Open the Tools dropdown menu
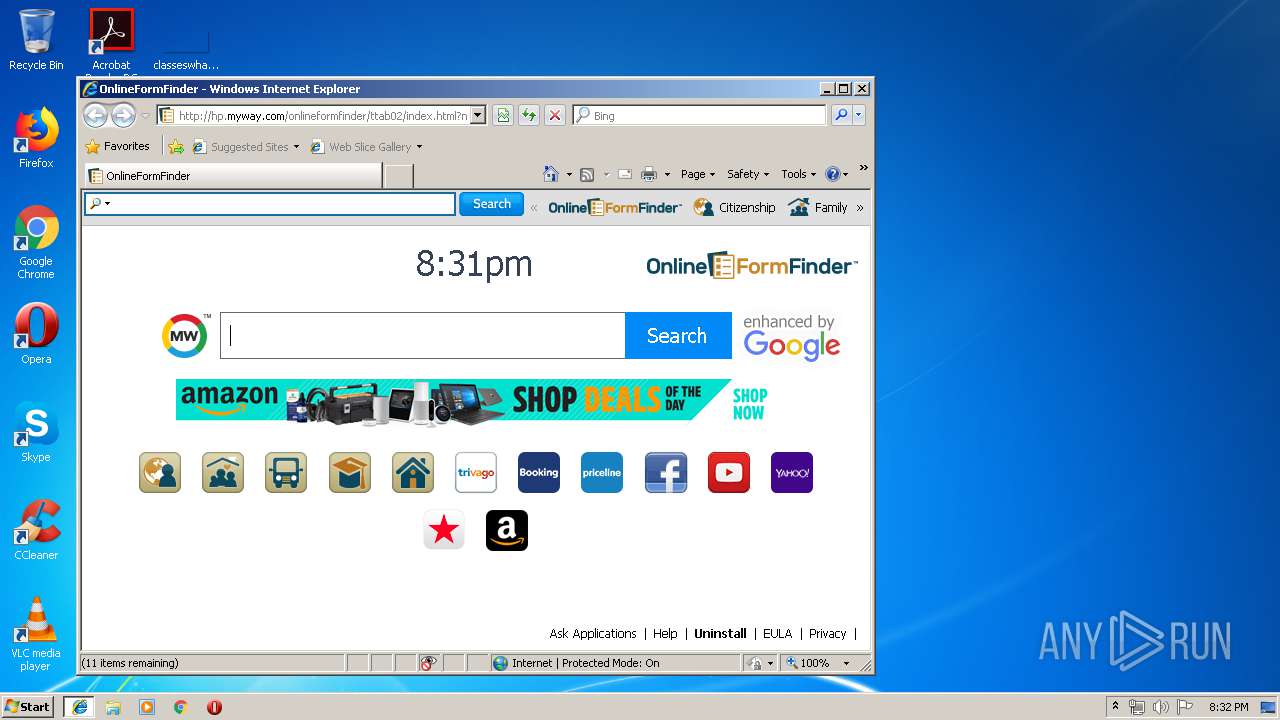1280x720 pixels. [x=799, y=174]
